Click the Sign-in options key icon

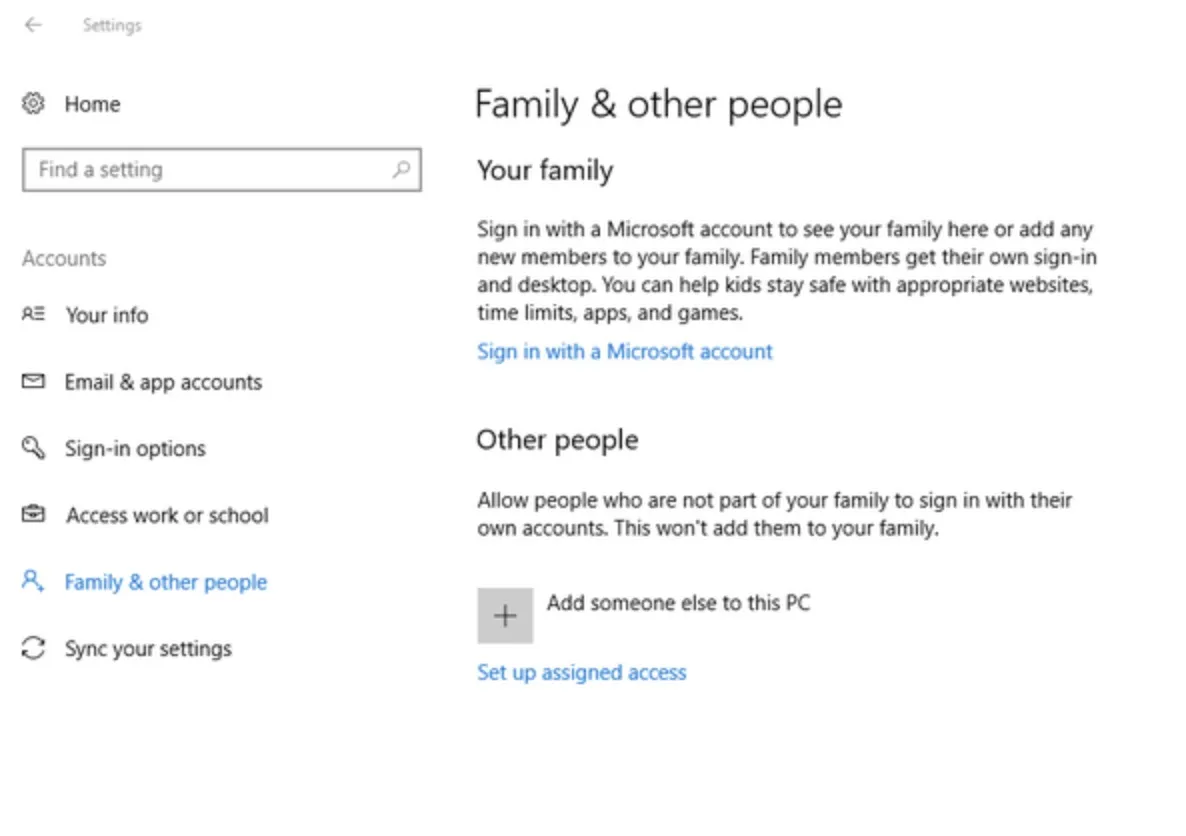pyautogui.click(x=33, y=448)
